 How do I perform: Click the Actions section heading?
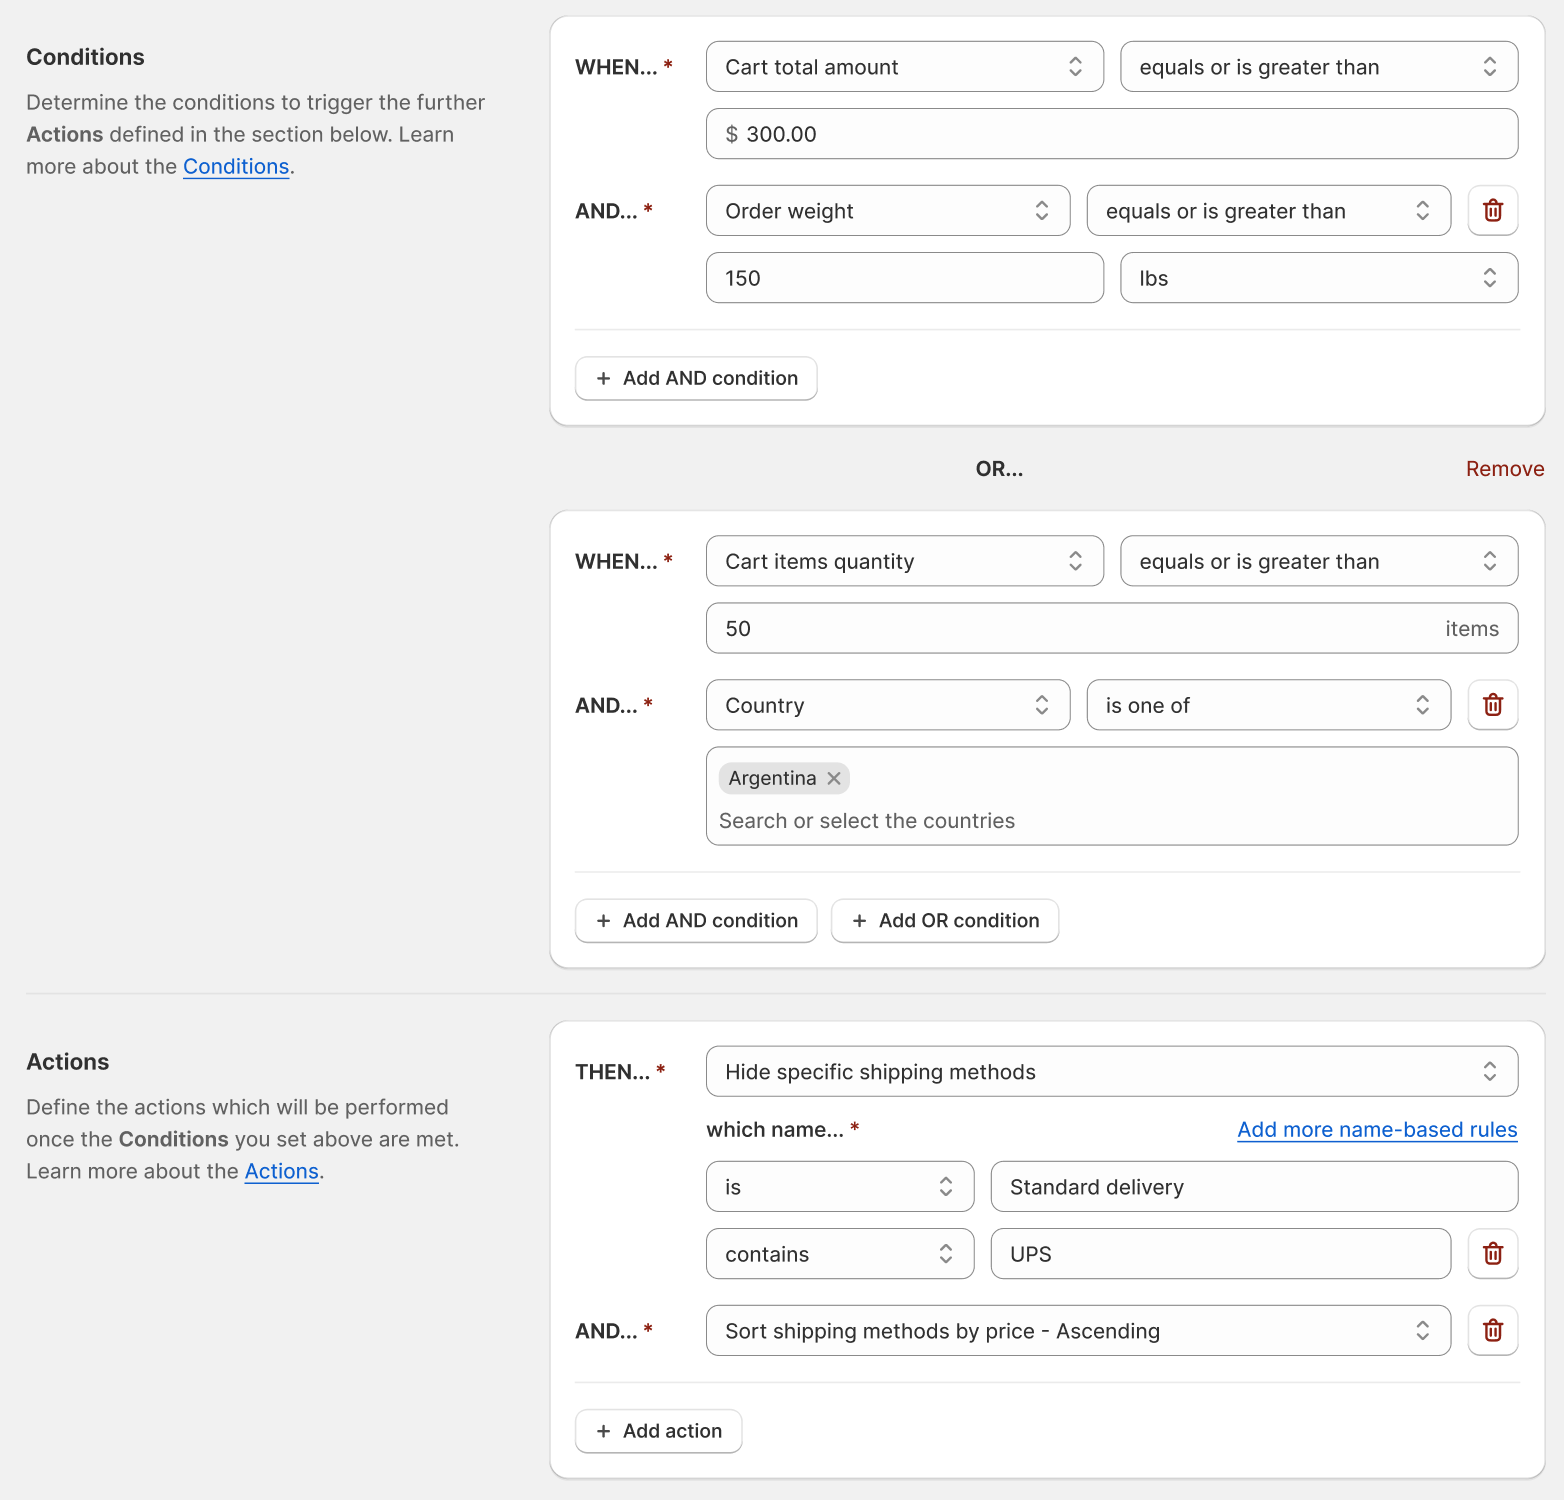point(68,1062)
